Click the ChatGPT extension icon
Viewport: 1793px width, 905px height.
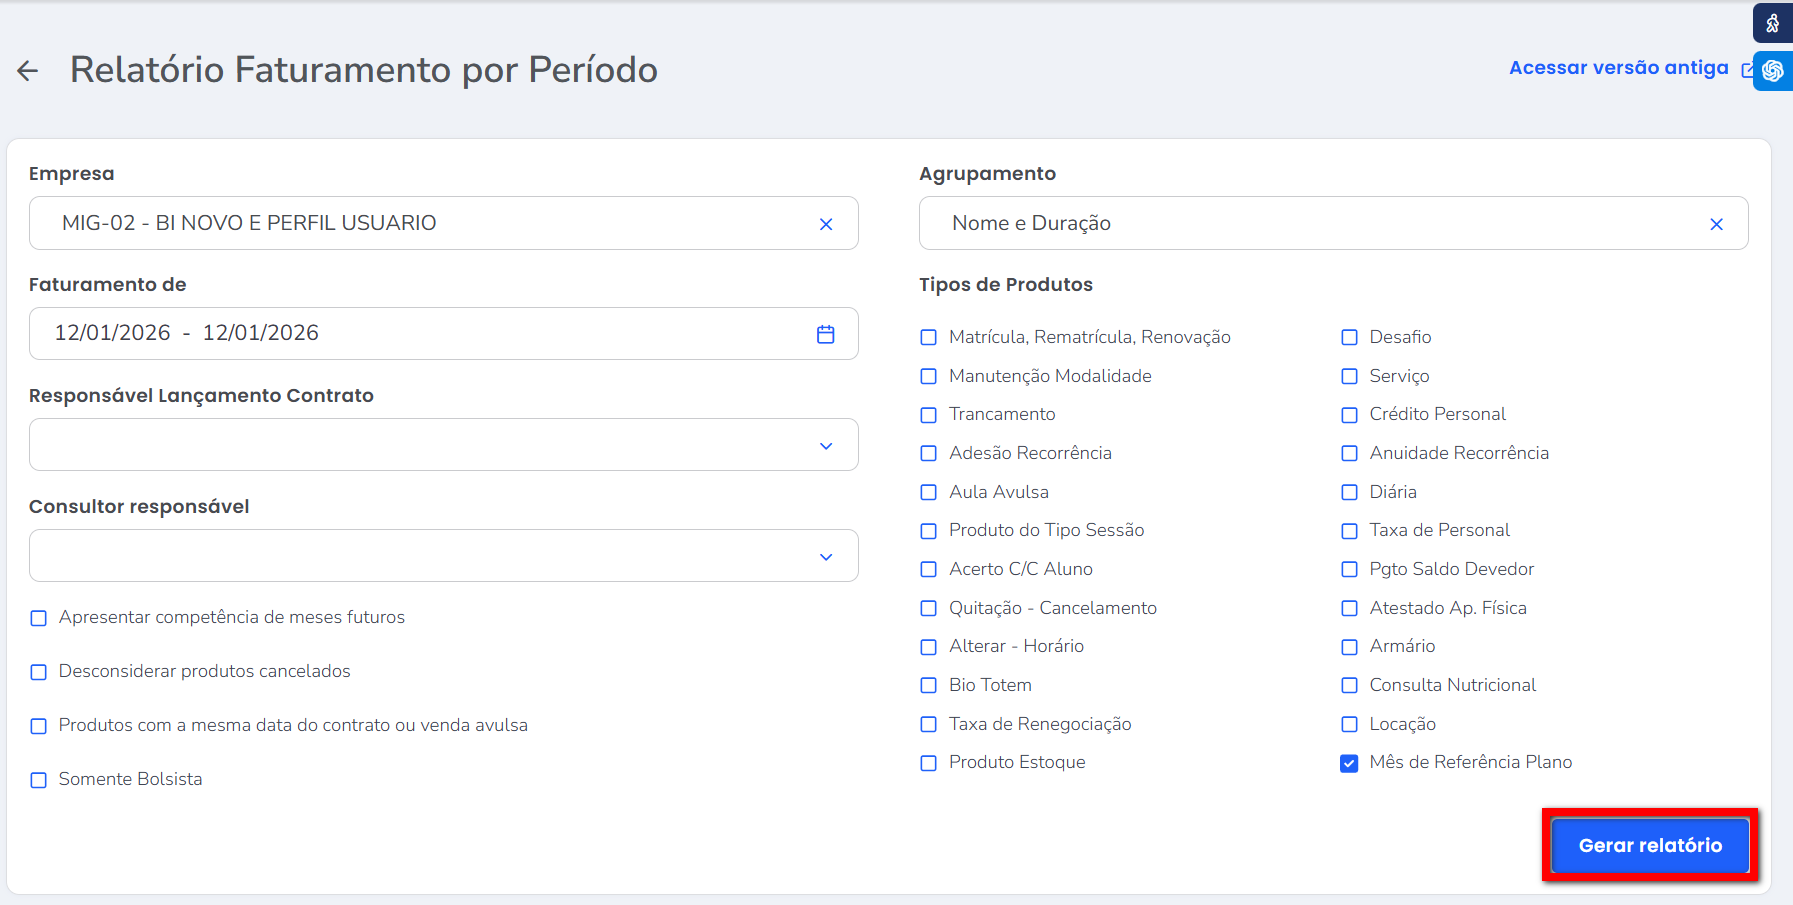tap(1773, 71)
